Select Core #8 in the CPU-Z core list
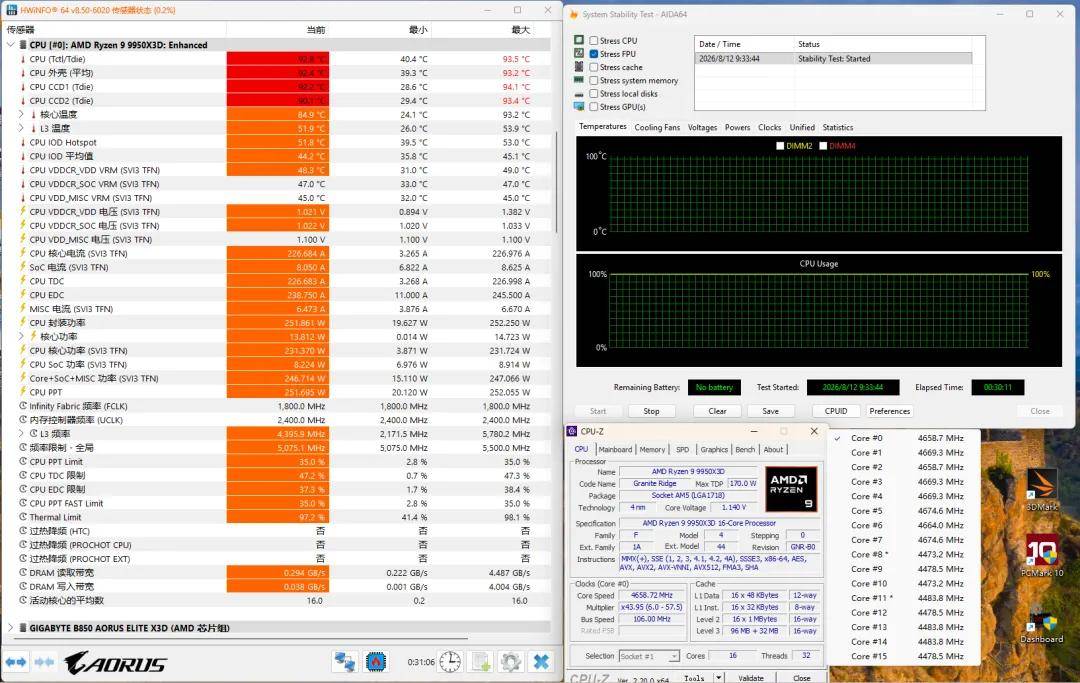The width and height of the screenshot is (1080, 683). pyautogui.click(x=904, y=554)
